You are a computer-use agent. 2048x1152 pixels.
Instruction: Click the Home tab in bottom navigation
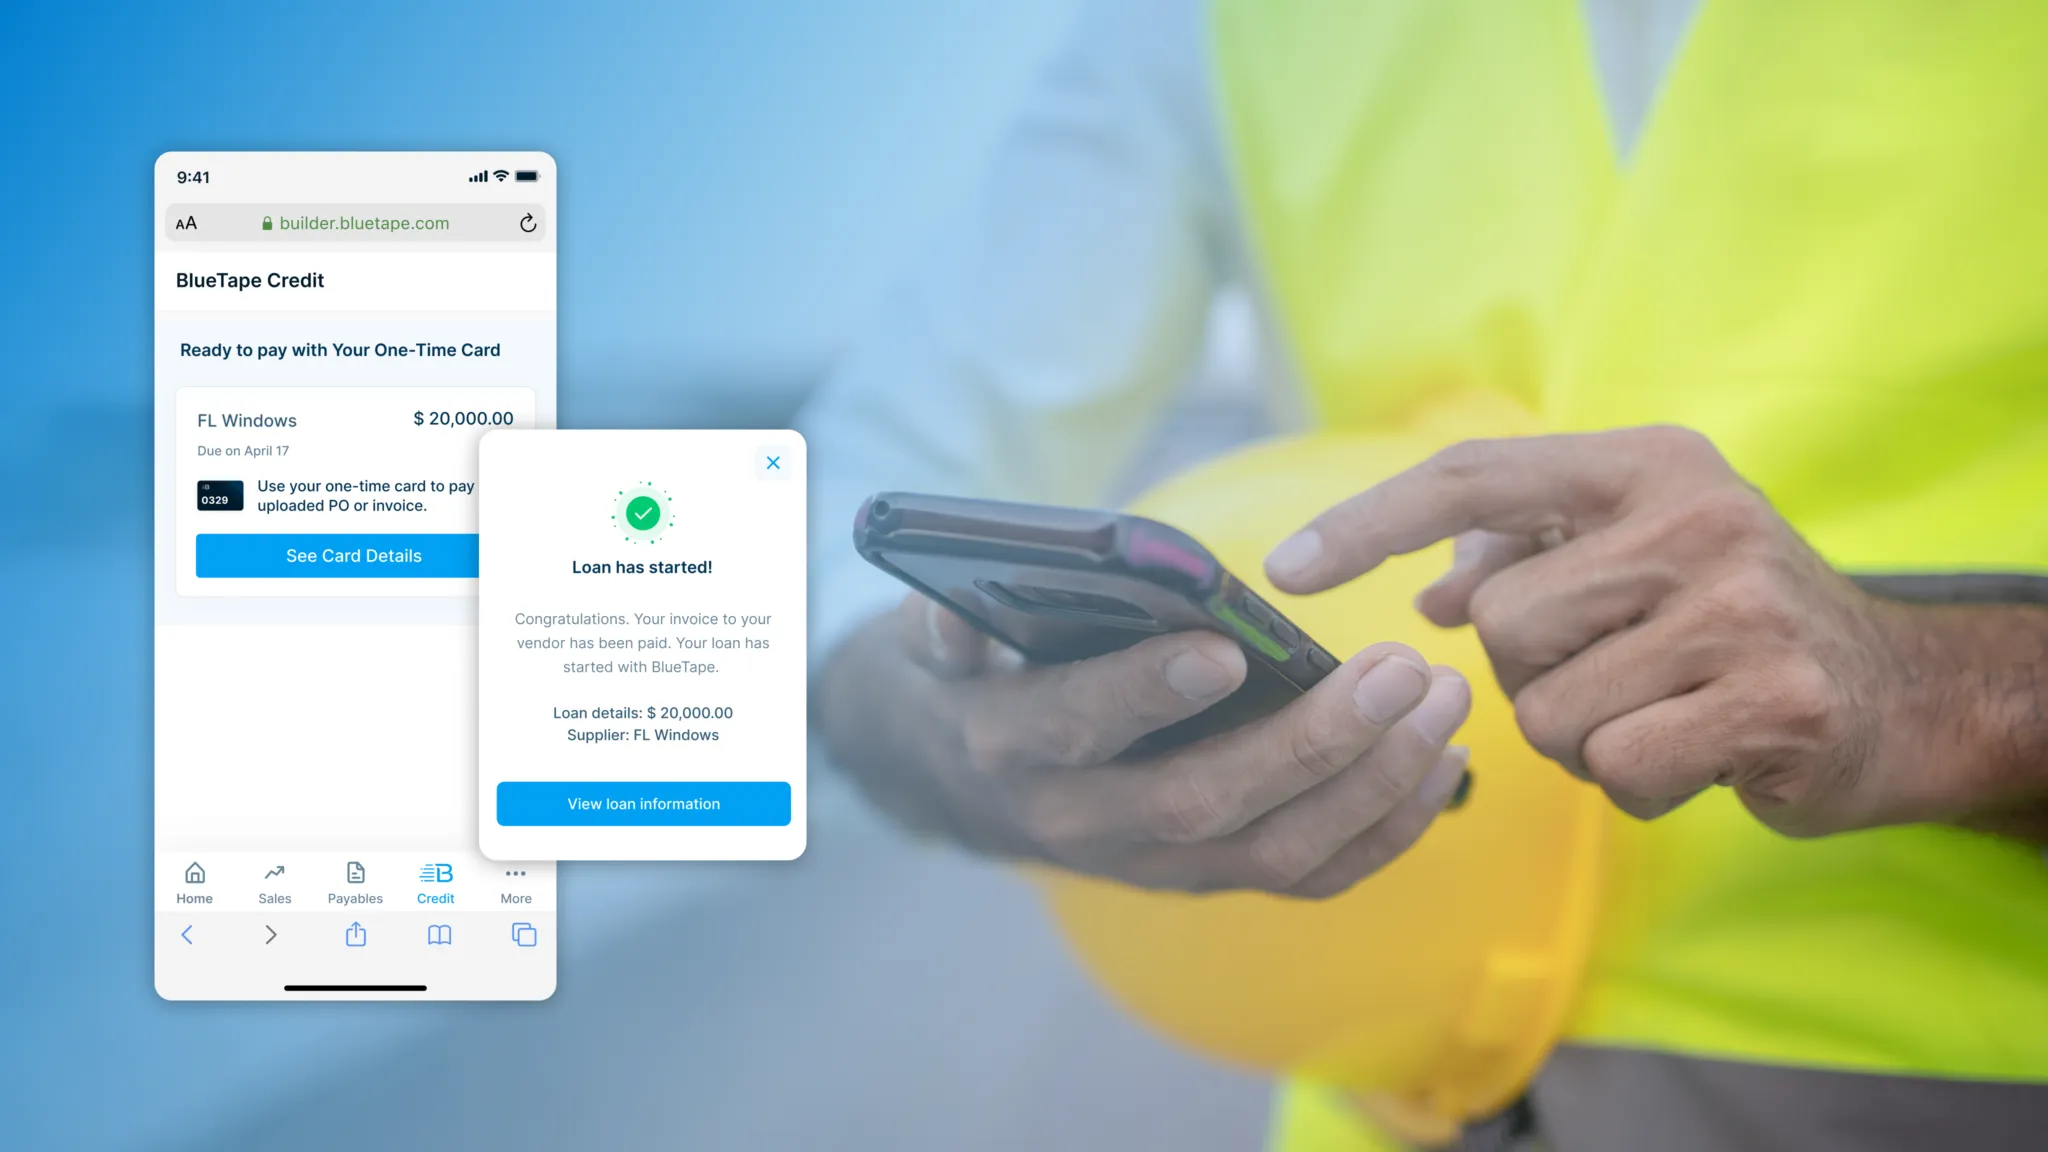pyautogui.click(x=194, y=882)
